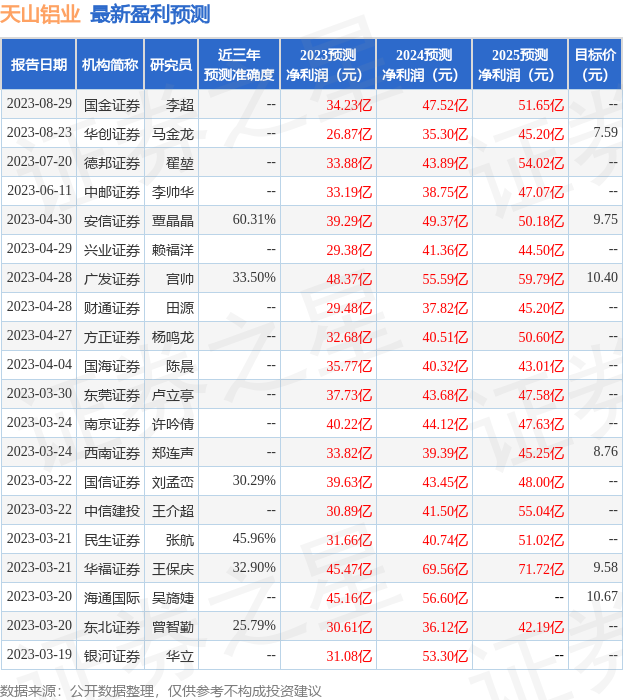Click the 安信证券 institution cell
Screen dimensions: 623x700
point(112,221)
